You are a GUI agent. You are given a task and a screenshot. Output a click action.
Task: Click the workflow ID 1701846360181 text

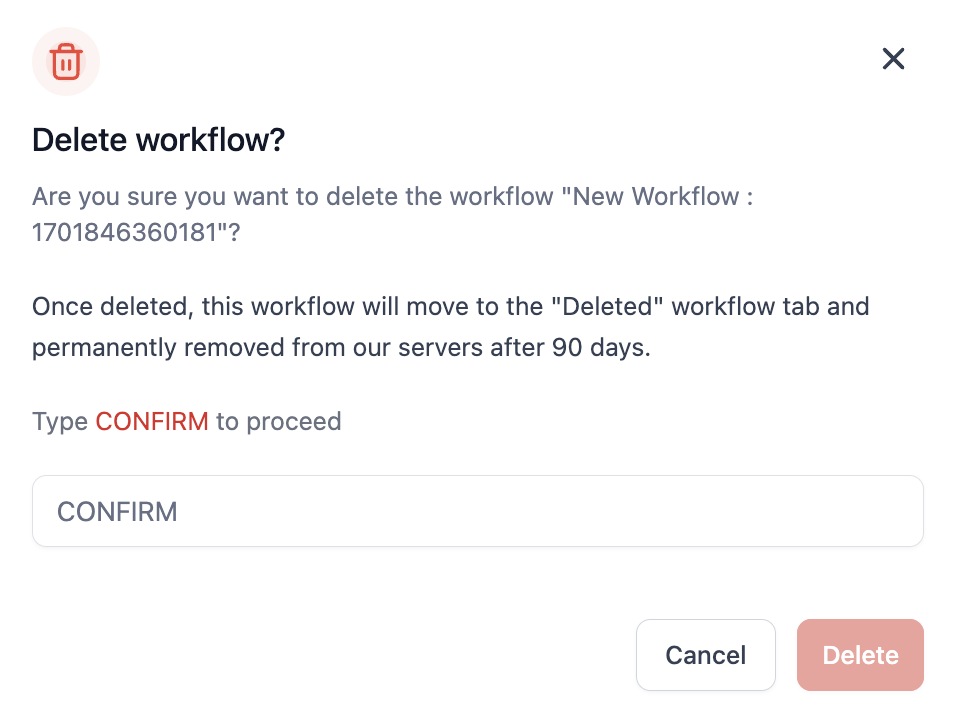click(x=125, y=233)
